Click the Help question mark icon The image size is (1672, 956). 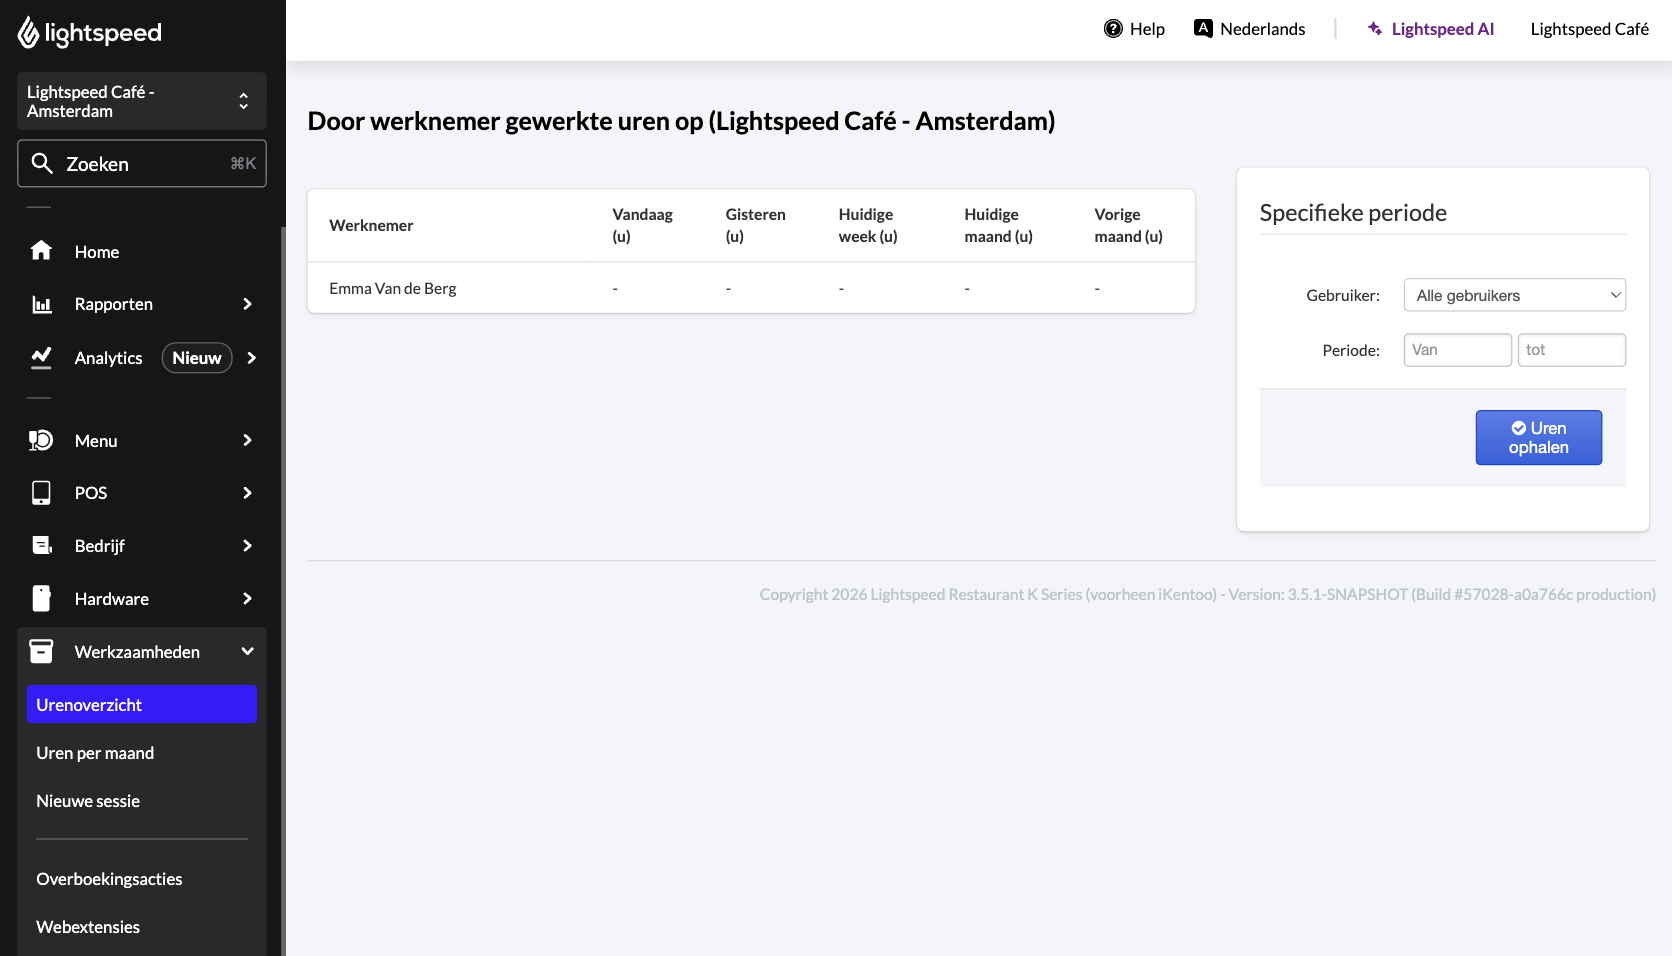1113,29
